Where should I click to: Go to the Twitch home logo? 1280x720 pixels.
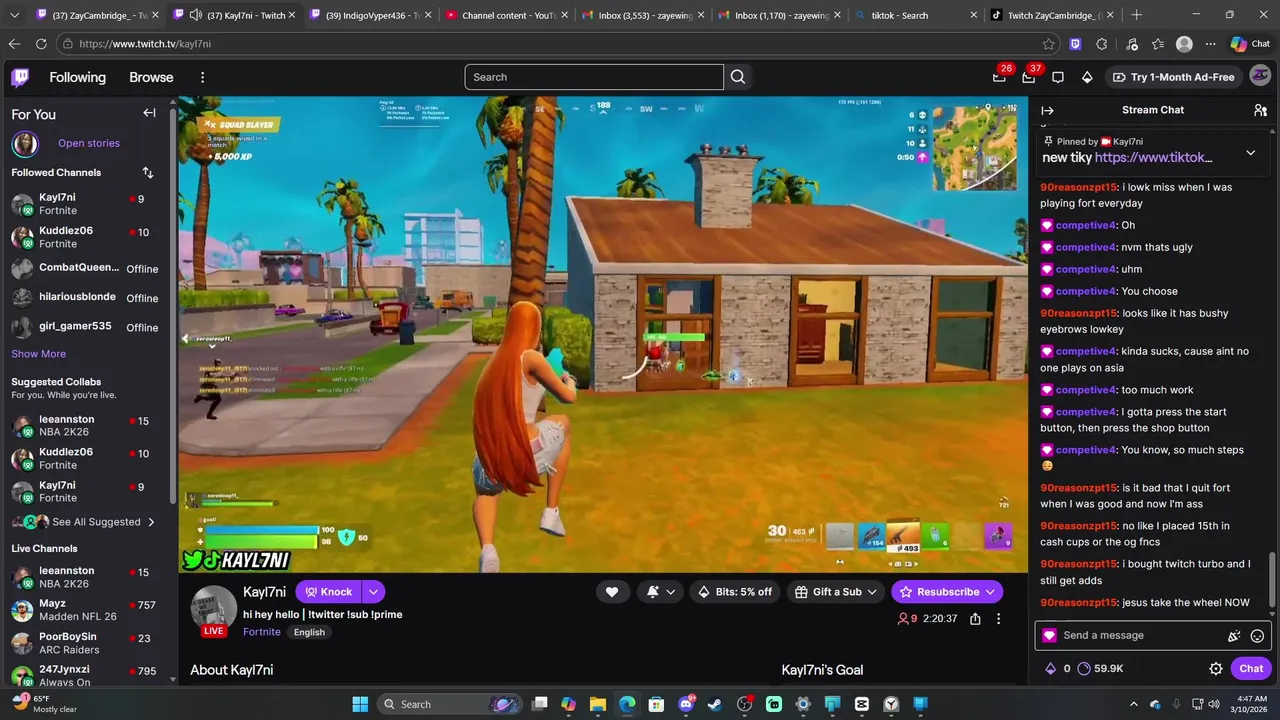pos(20,77)
